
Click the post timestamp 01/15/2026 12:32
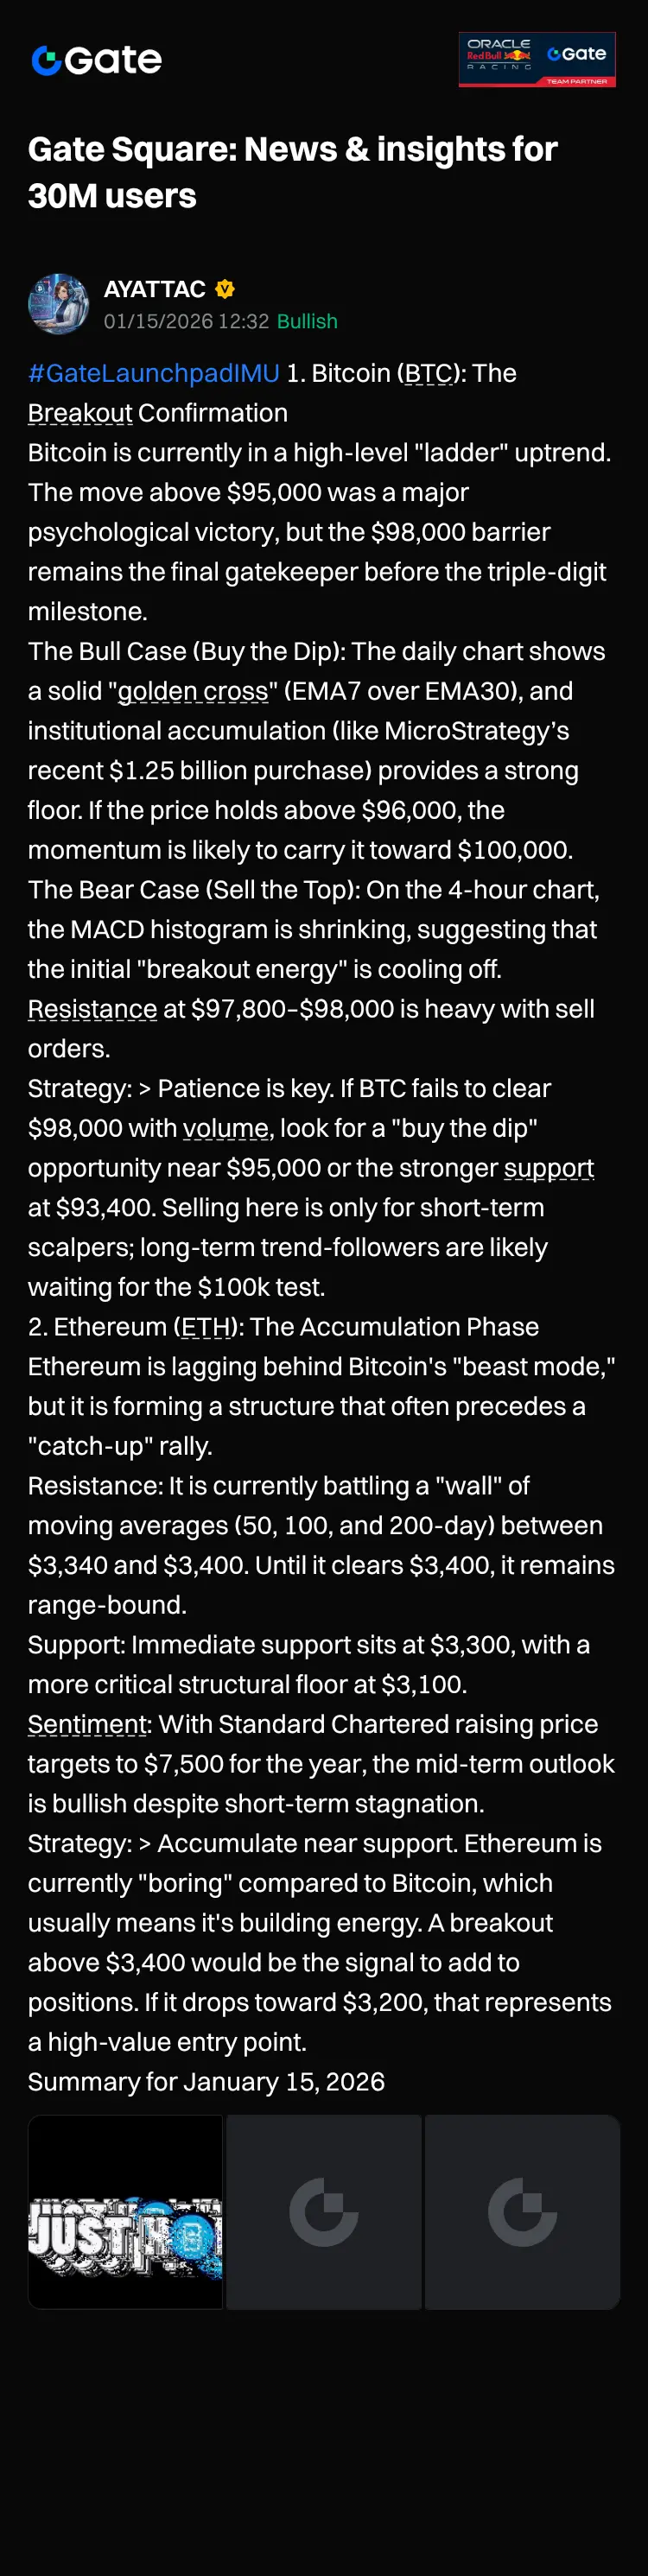(186, 321)
